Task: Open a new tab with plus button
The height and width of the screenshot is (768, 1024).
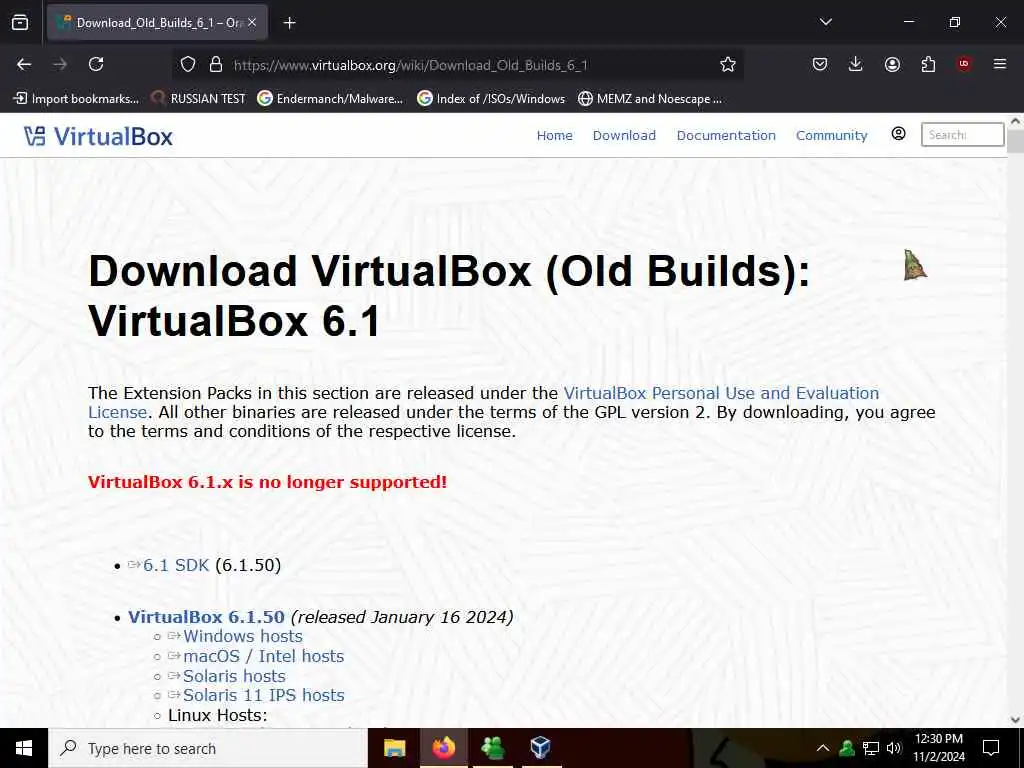Action: click(289, 23)
